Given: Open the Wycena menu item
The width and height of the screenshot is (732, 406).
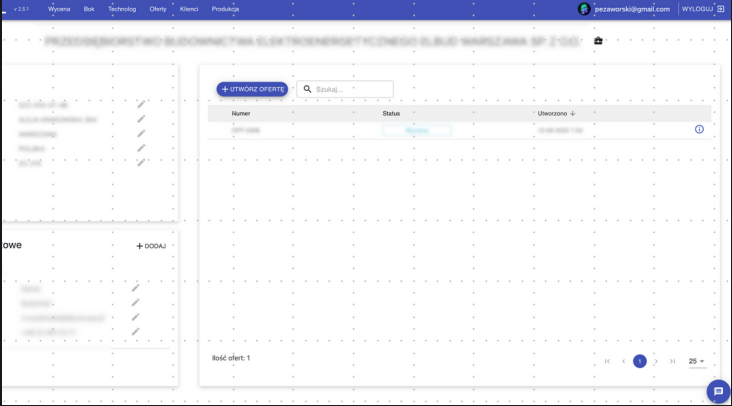Looking at the screenshot, I should click(x=59, y=9).
